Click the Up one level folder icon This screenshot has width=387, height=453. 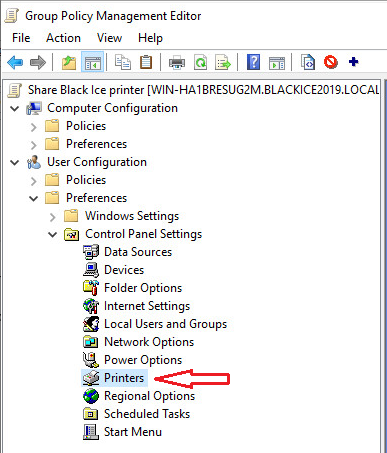69,62
